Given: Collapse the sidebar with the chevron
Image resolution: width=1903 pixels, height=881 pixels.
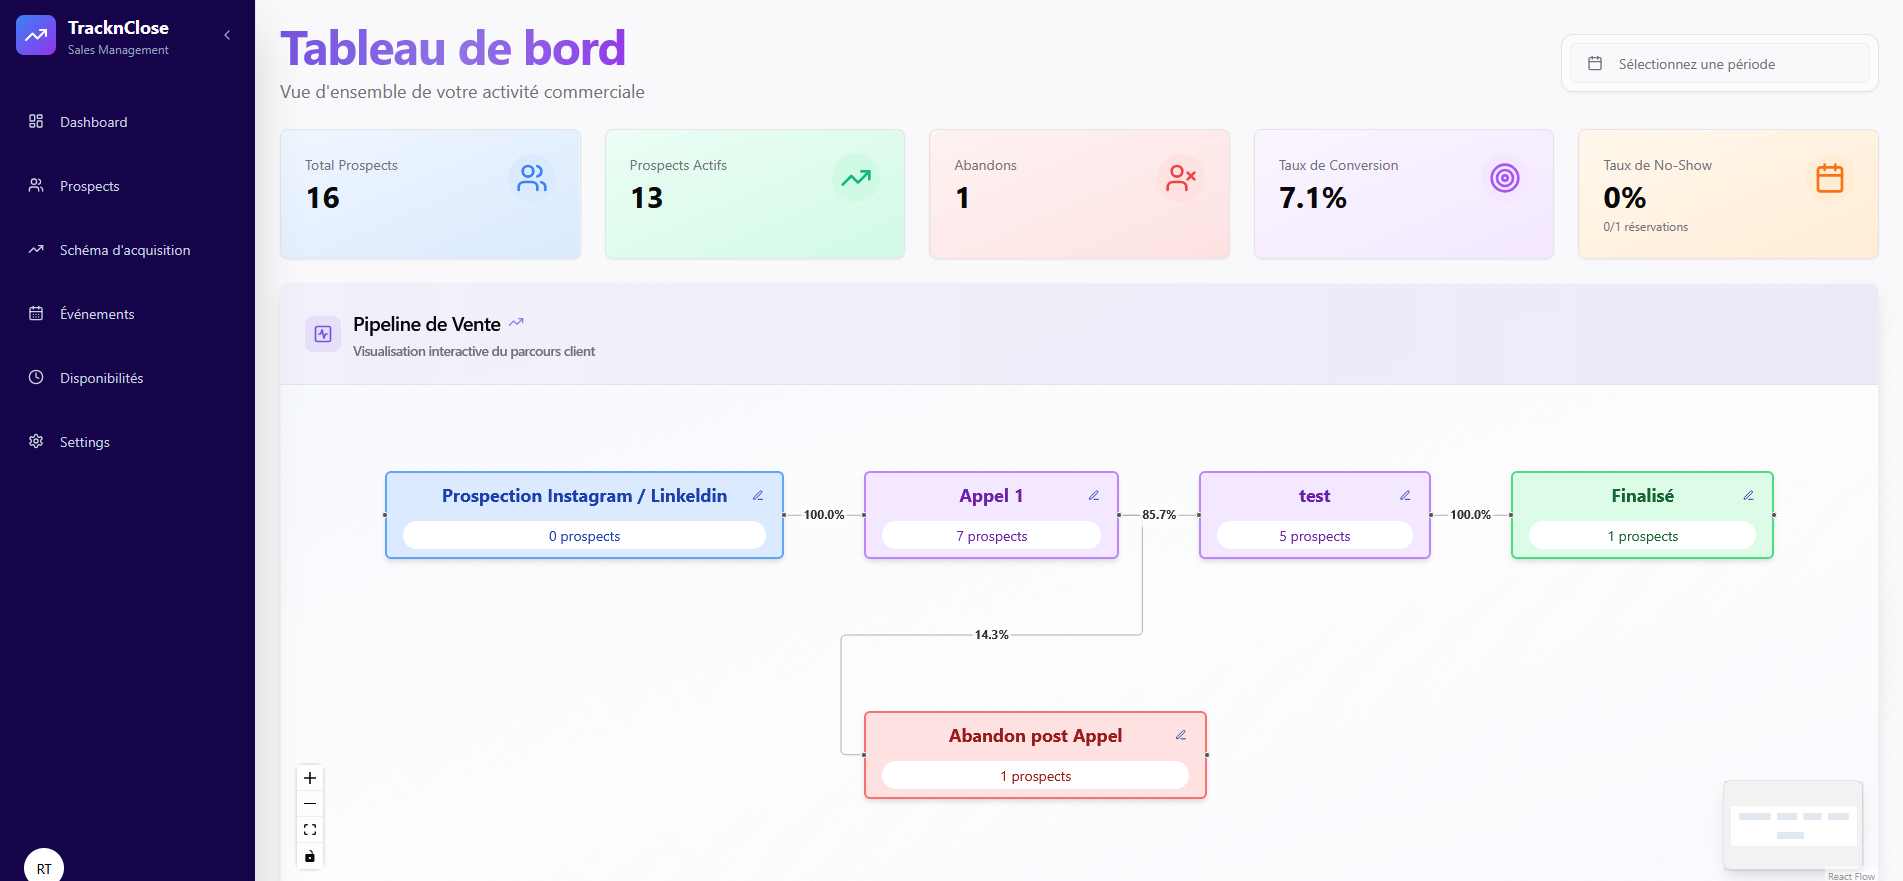Looking at the screenshot, I should click(227, 35).
